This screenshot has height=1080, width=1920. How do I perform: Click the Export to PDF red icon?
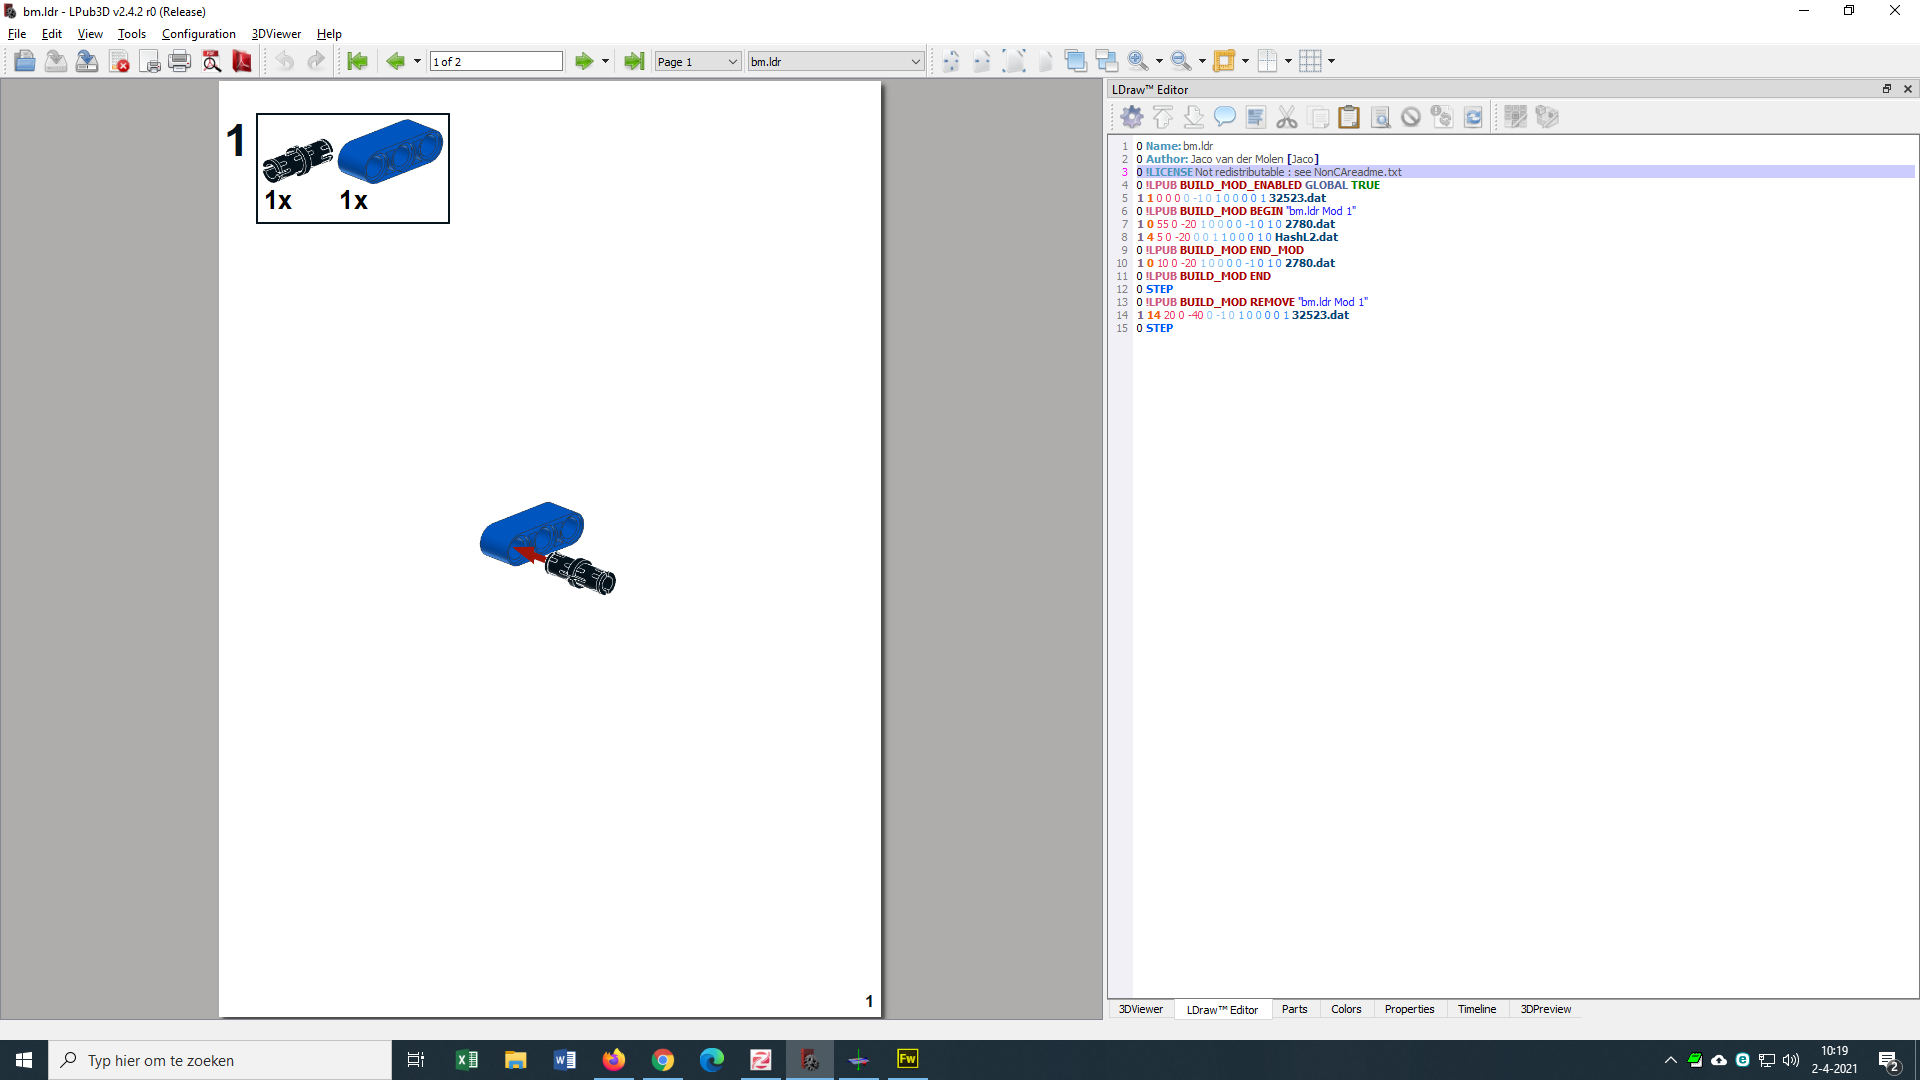pyautogui.click(x=242, y=61)
